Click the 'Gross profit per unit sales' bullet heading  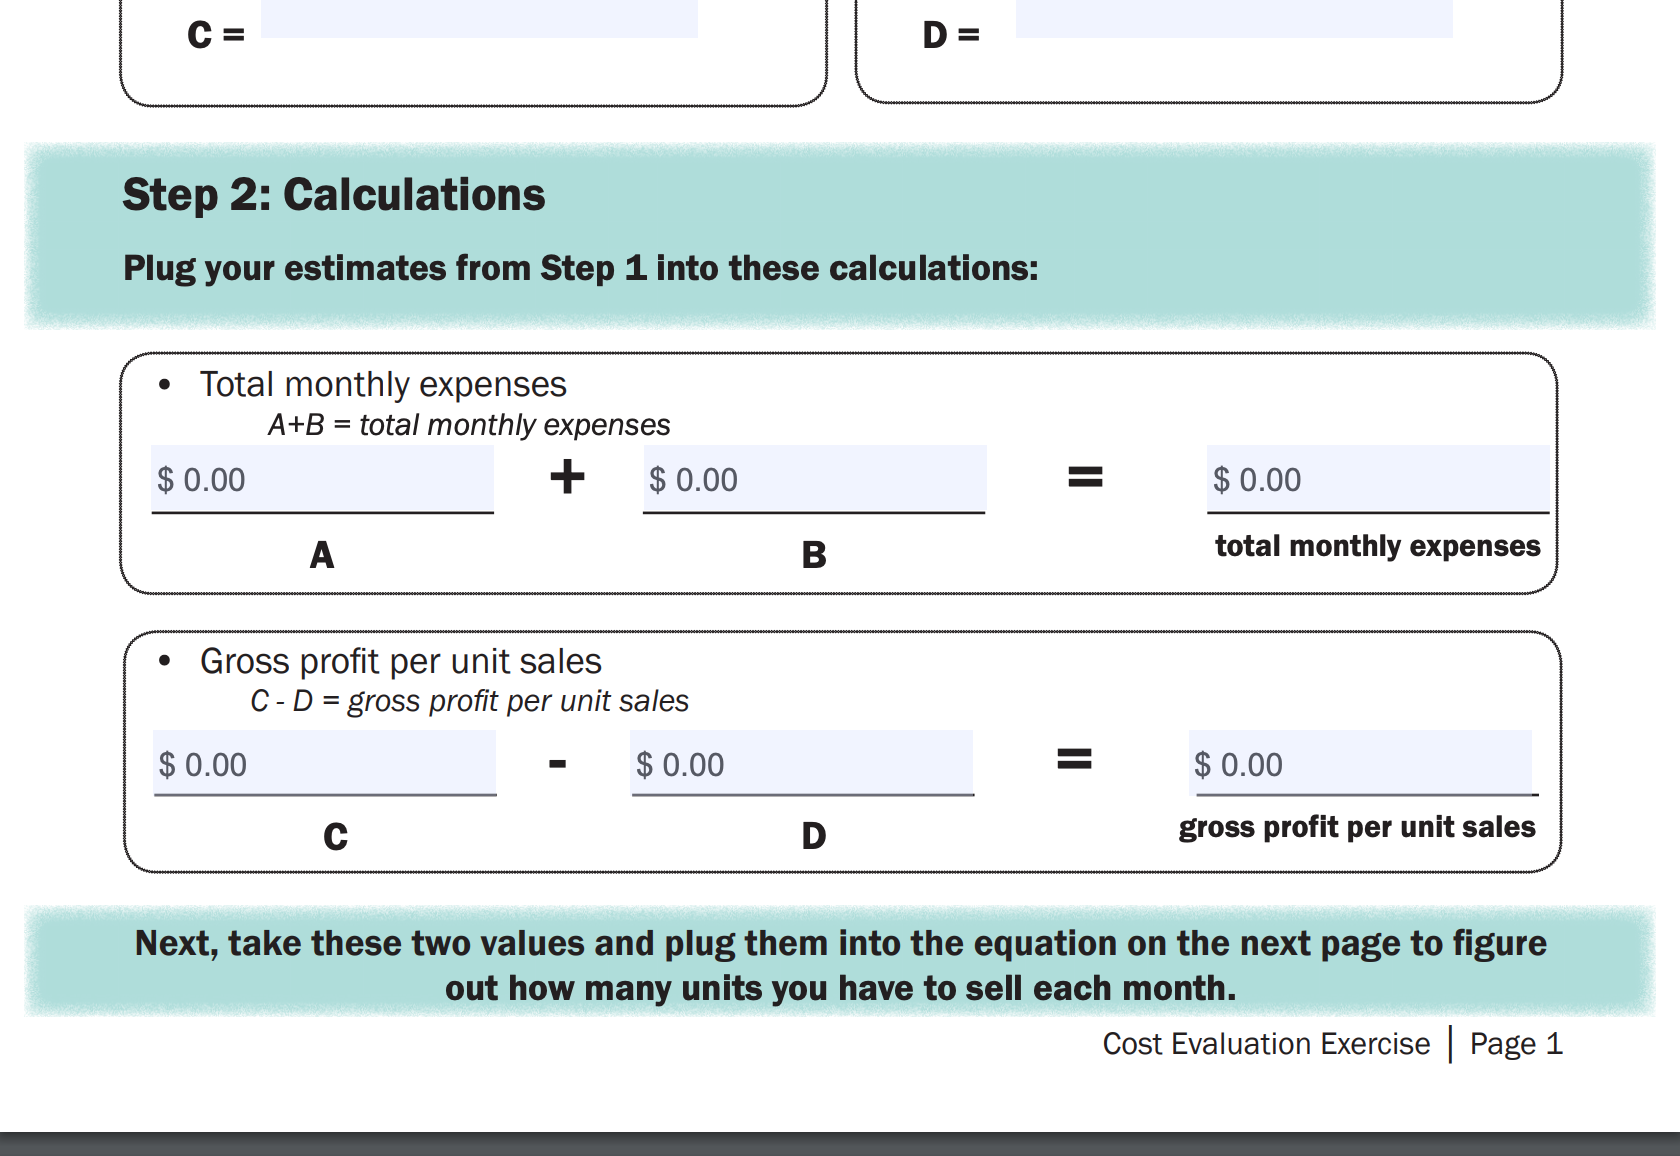pyautogui.click(x=400, y=662)
